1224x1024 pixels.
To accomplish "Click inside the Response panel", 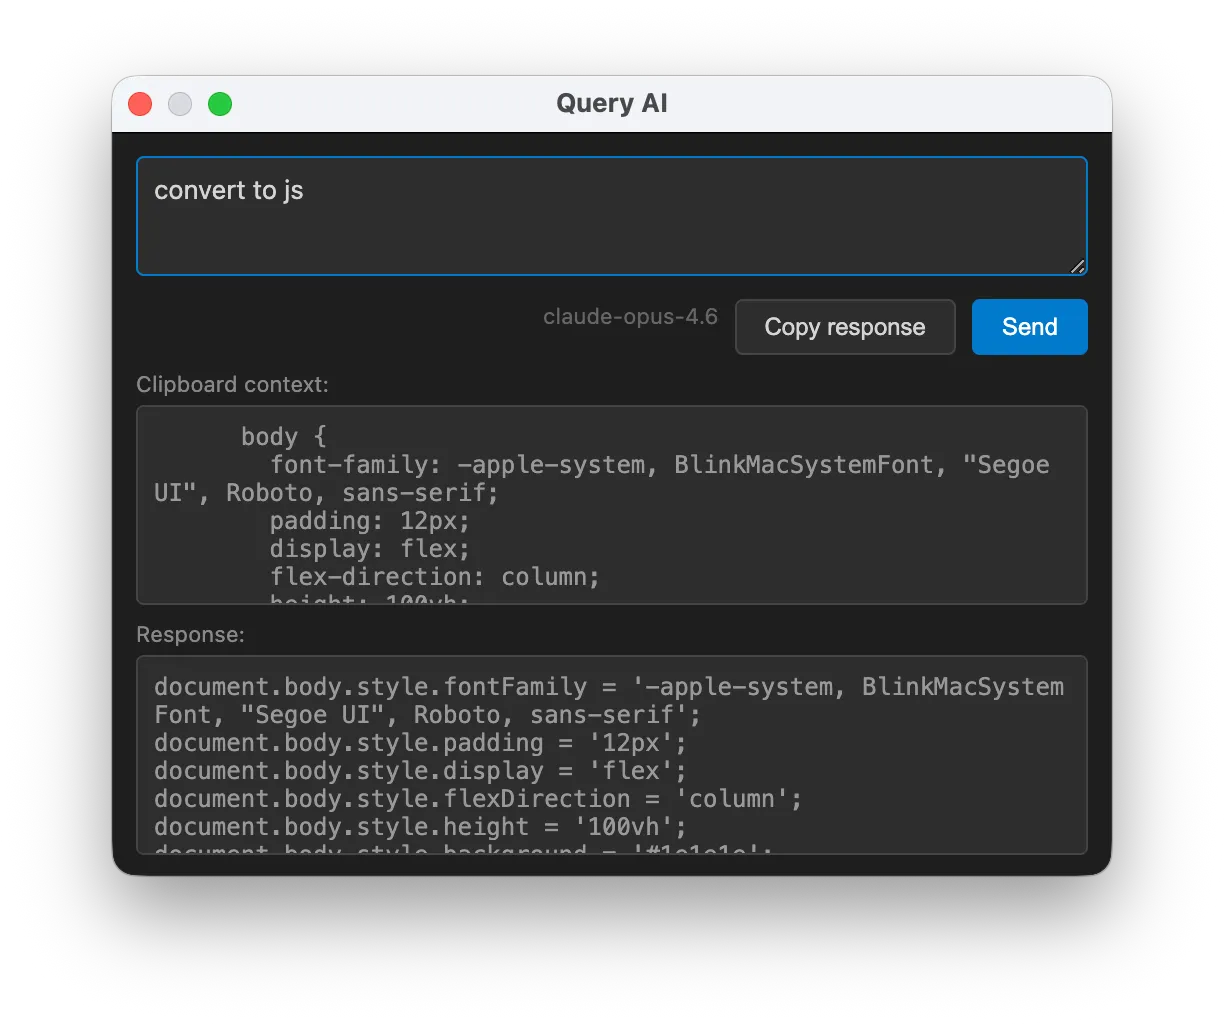I will click(x=612, y=755).
